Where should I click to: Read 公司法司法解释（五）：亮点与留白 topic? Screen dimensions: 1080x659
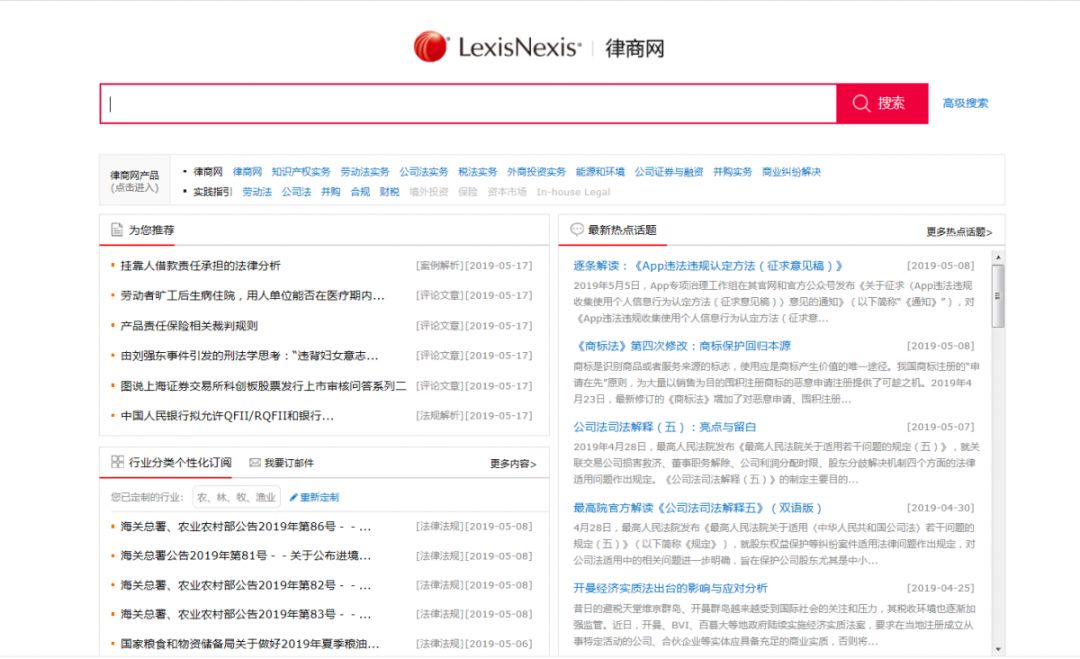pos(664,427)
